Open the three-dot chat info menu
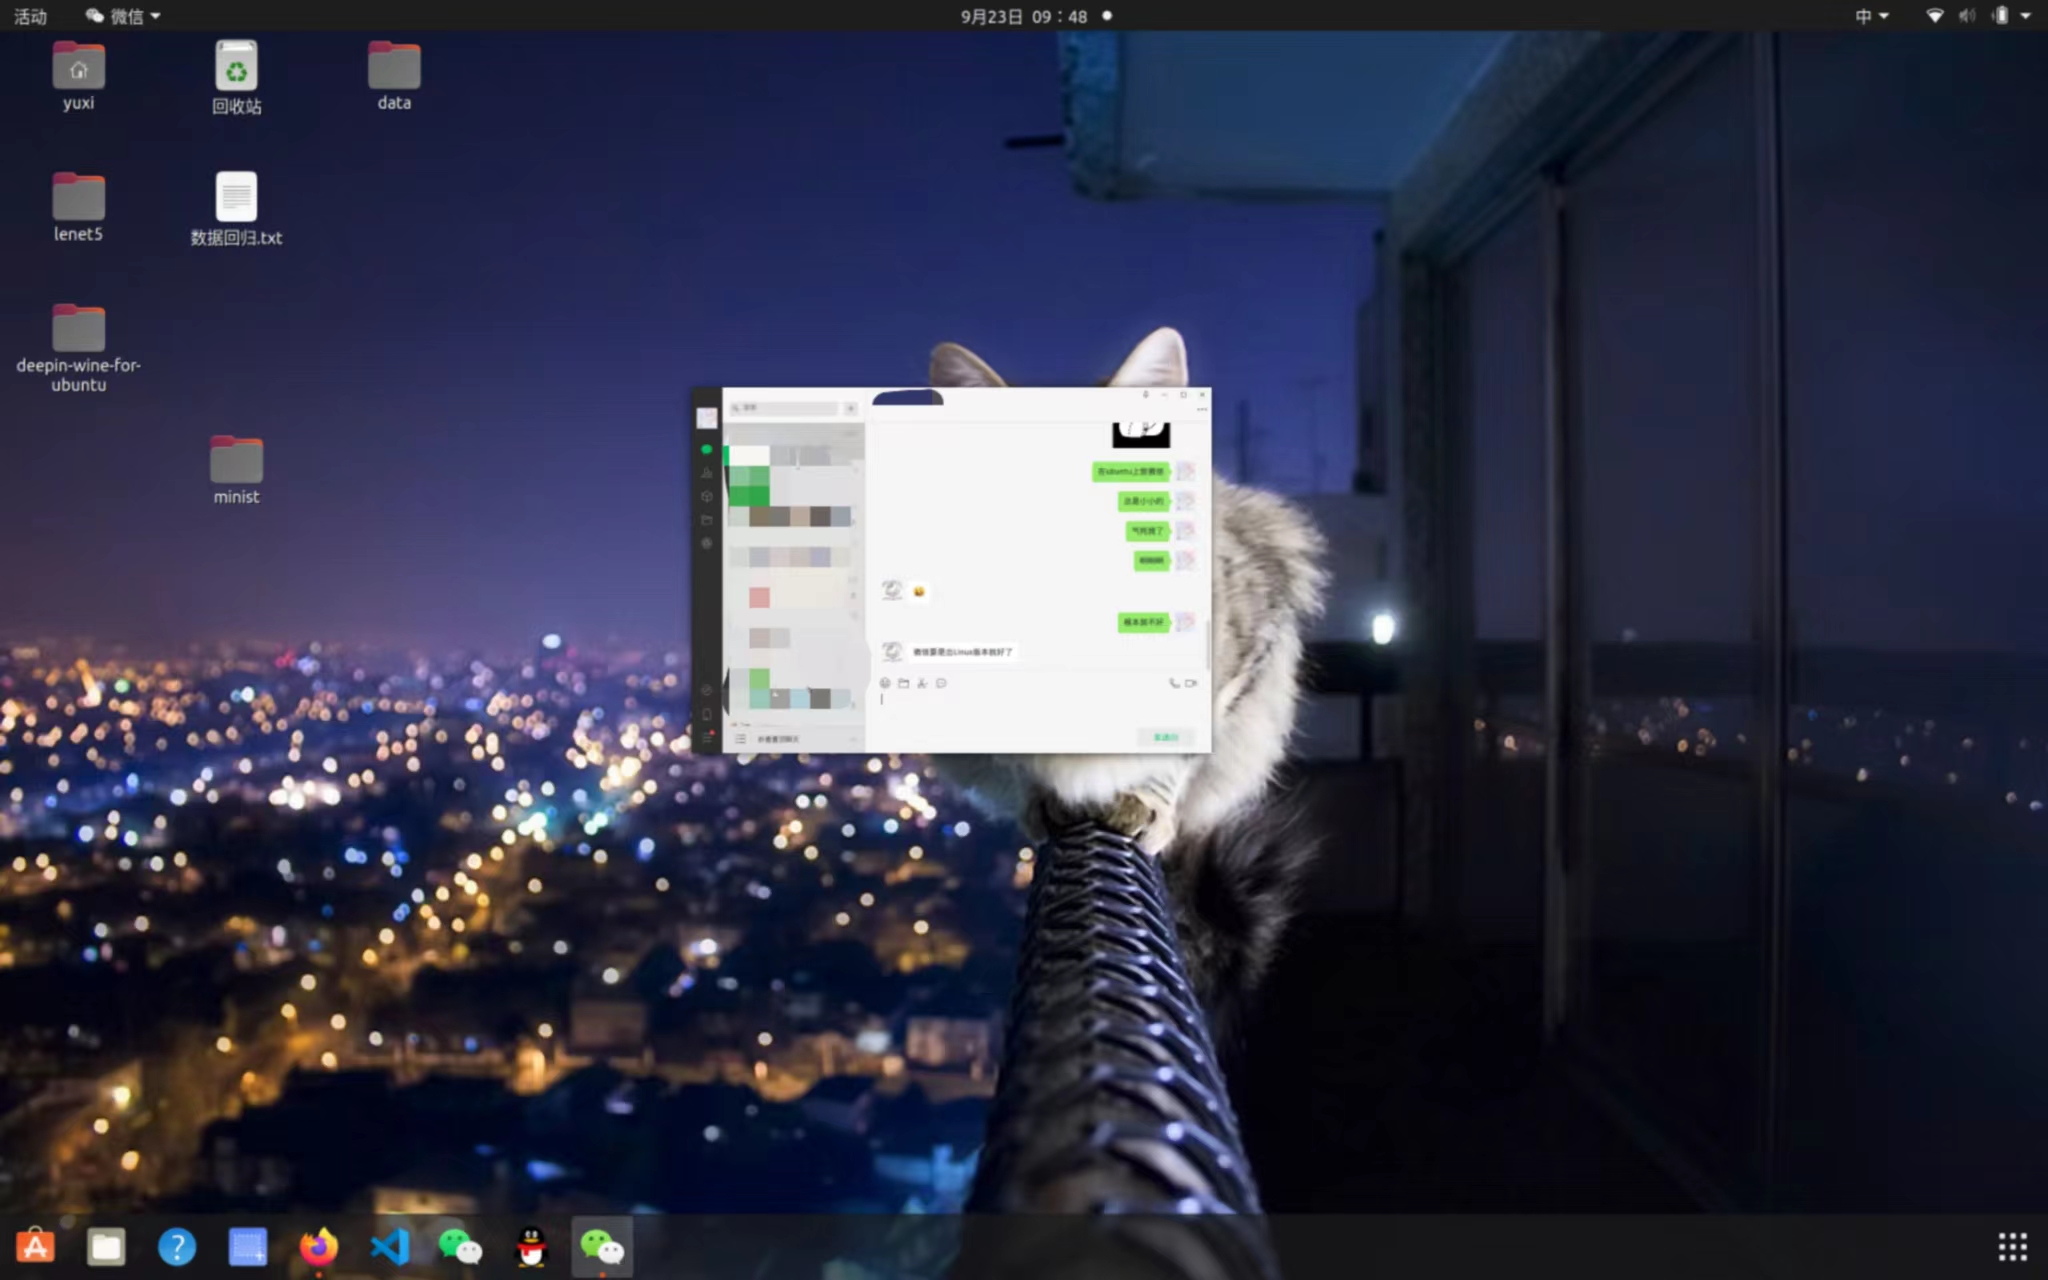Viewport: 2048px width, 1280px height. [1201, 409]
